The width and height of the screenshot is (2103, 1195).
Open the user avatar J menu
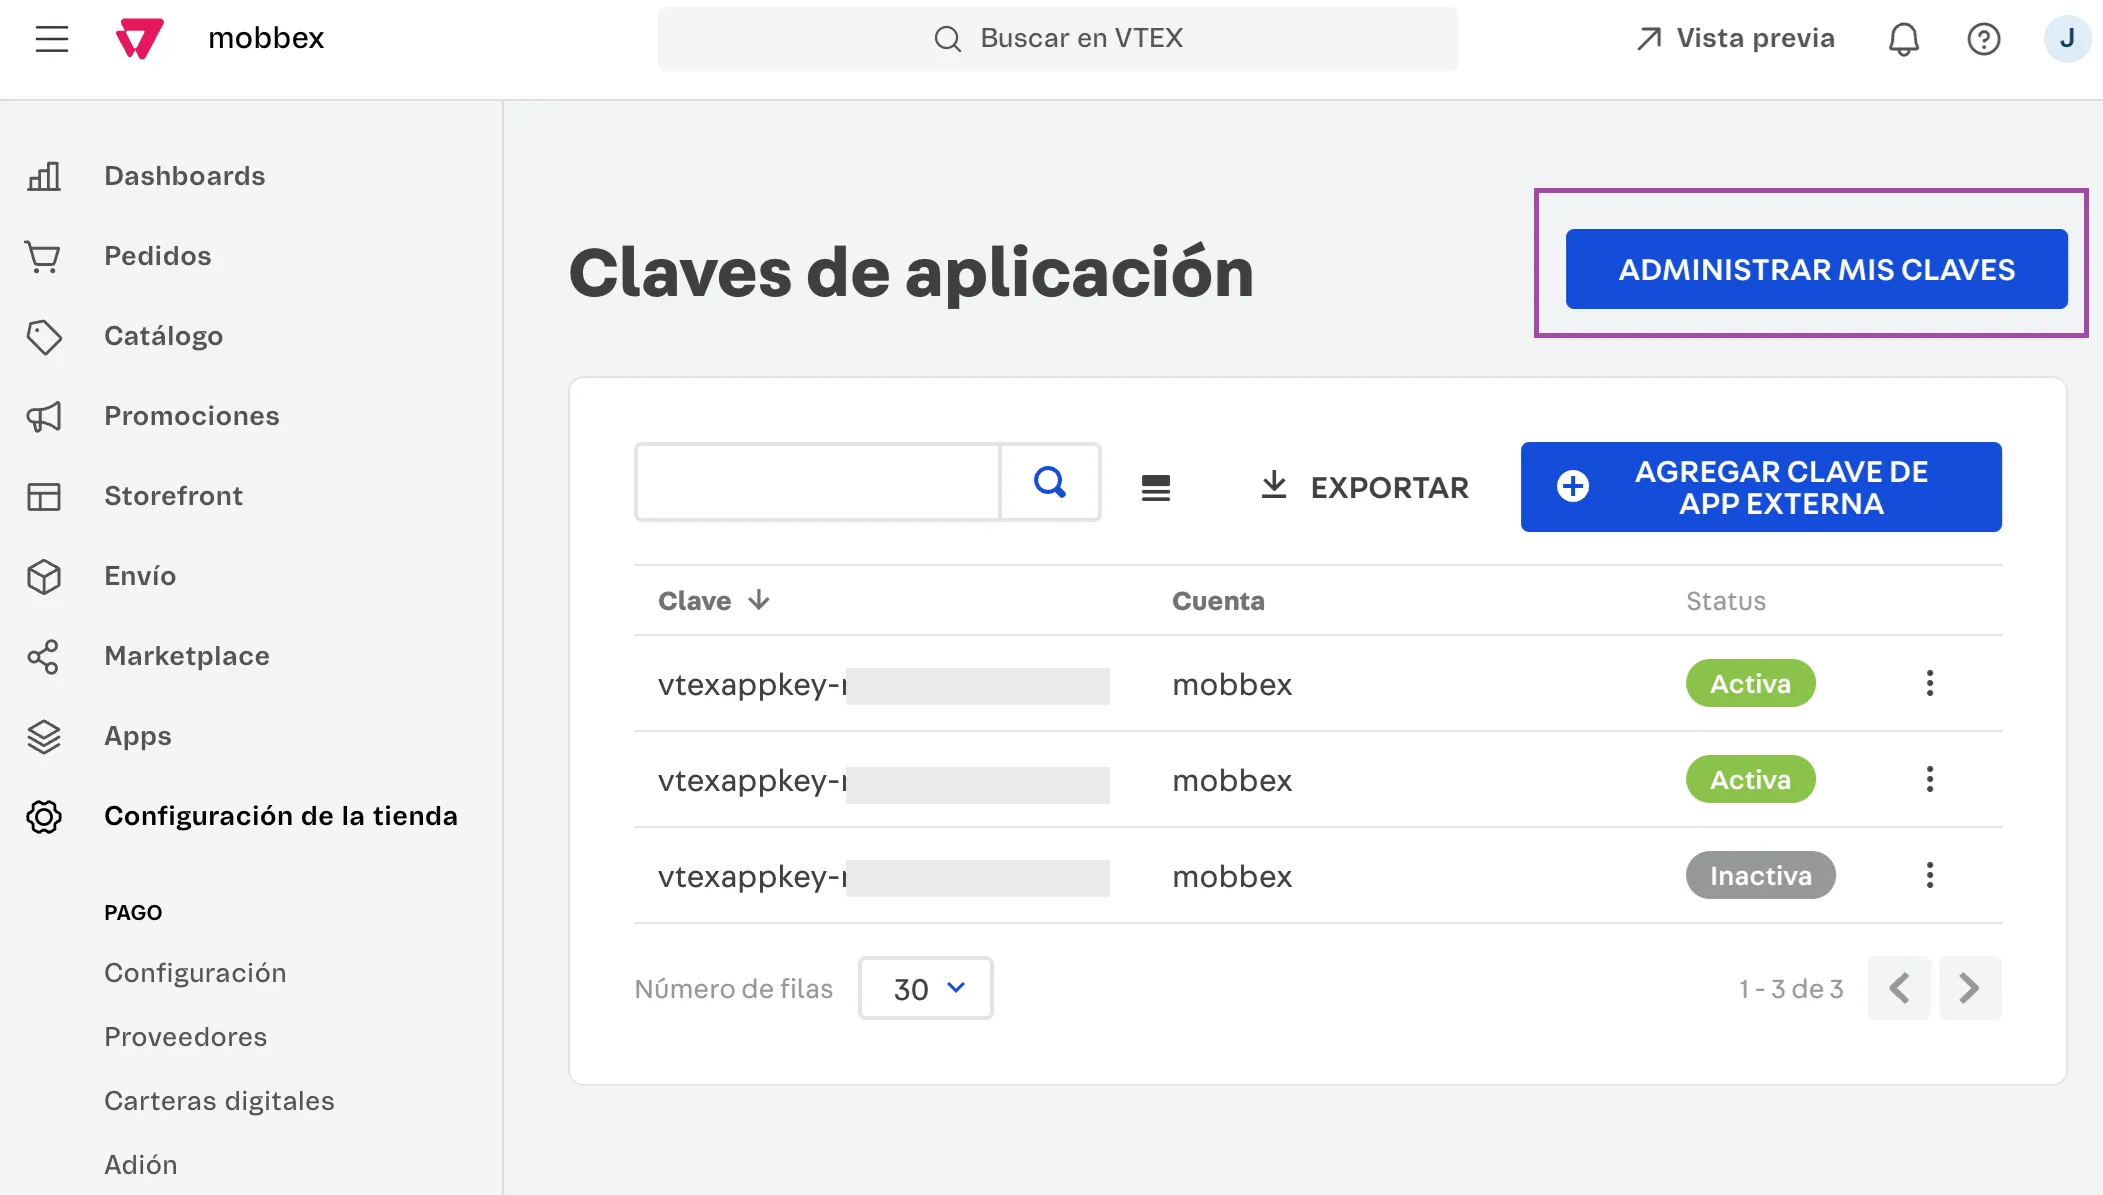tap(2067, 39)
